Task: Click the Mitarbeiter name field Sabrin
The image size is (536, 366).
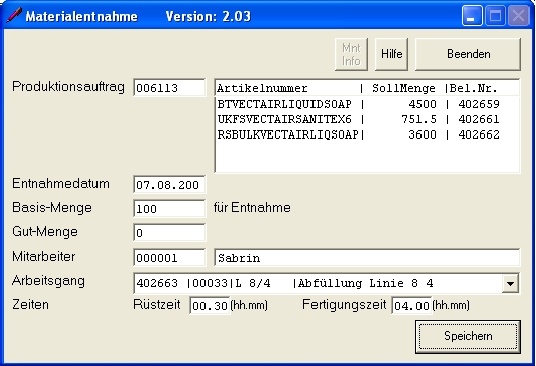Action: pyautogui.click(x=367, y=258)
